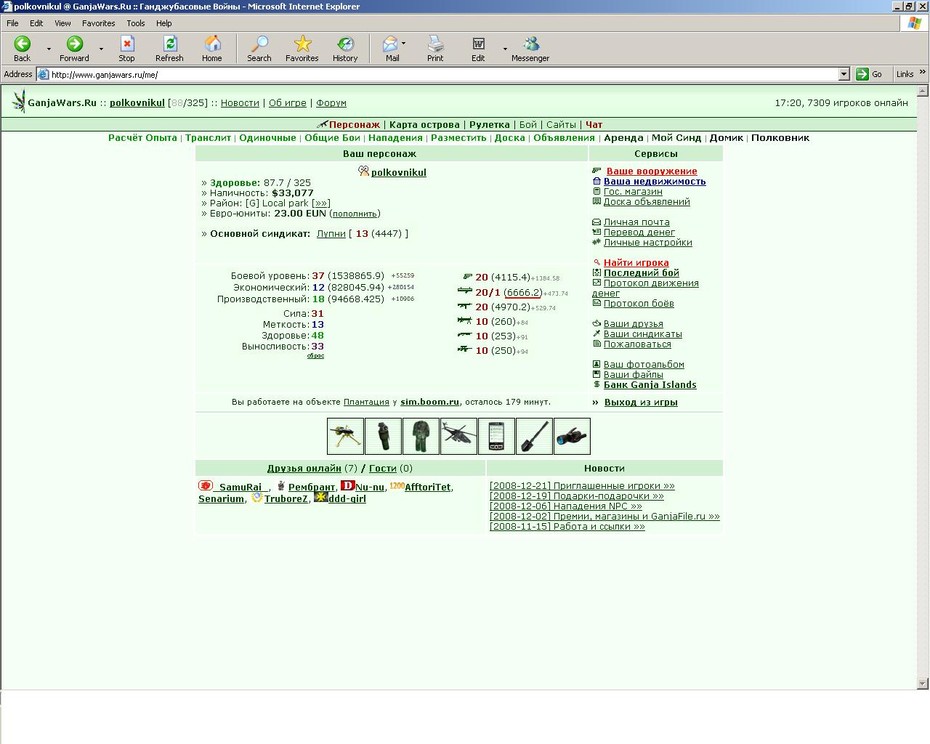Image resolution: width=930 pixels, height=744 pixels.
Task: Open Расчёт Опыта link
Action: pos(142,138)
